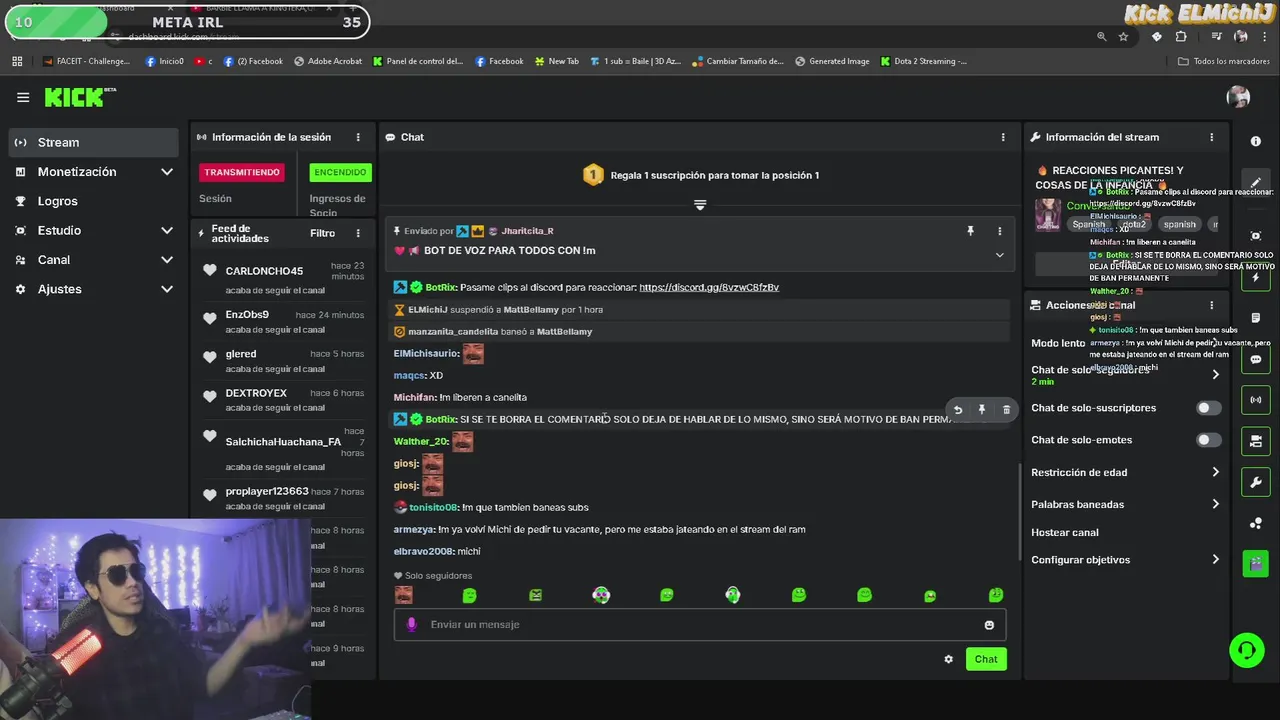This screenshot has height=720, width=1280.
Task: Open Palabras baneadas settings arrow
Action: (x=1215, y=504)
